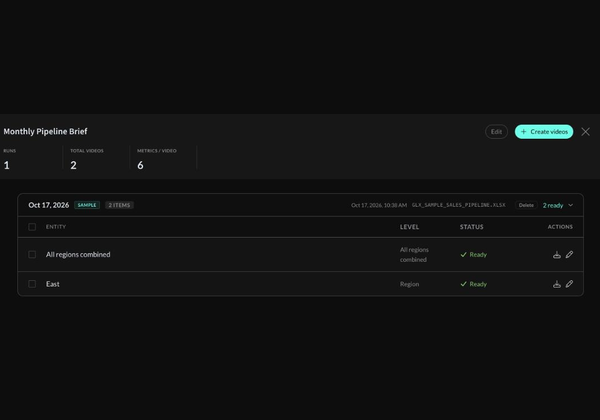
Task: Close the Monthly Pipeline Brief panel
Action: click(x=585, y=132)
